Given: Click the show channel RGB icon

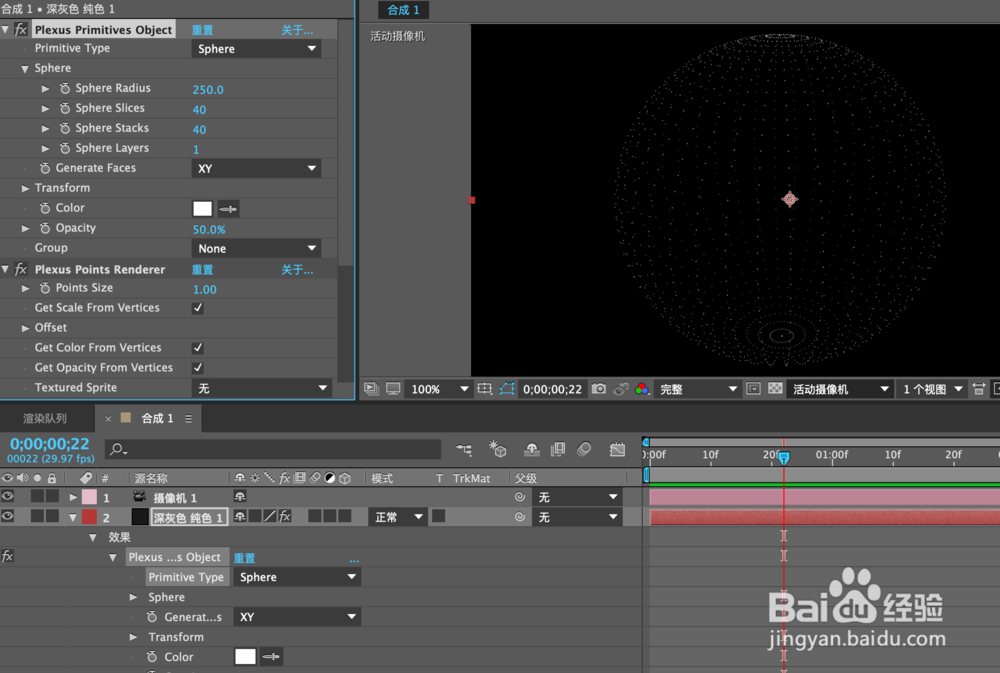Looking at the screenshot, I should (x=641, y=388).
